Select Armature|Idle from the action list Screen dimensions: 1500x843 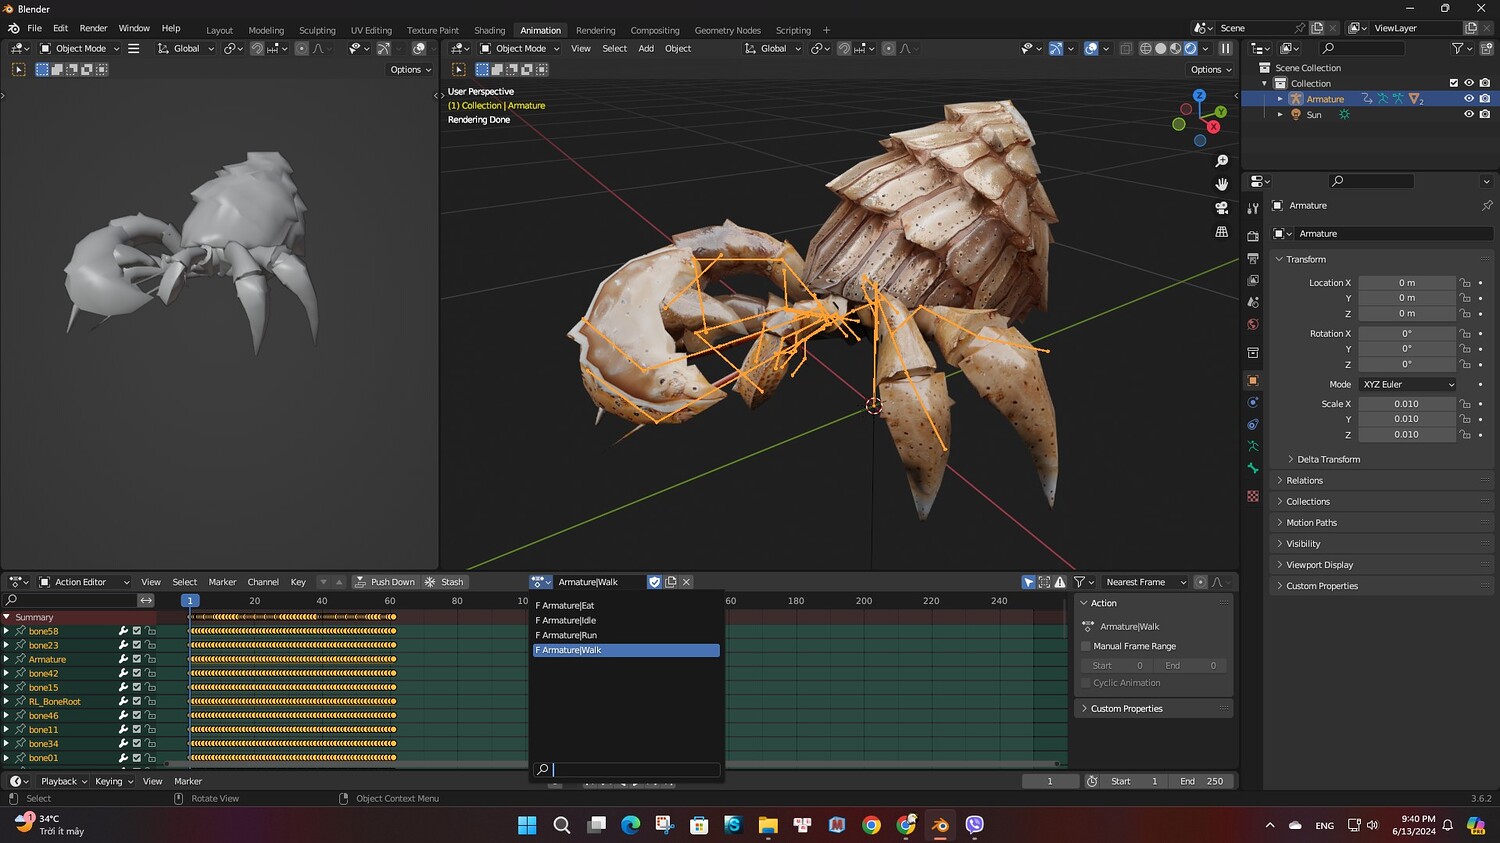569,620
